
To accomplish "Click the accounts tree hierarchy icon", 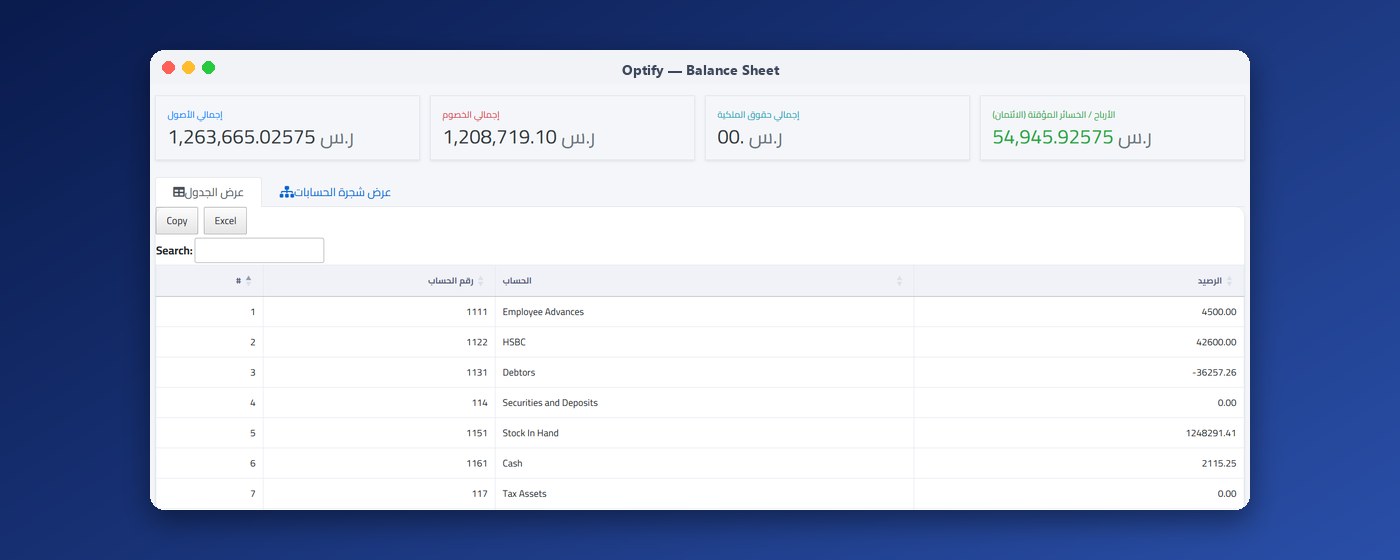I will pyautogui.click(x=286, y=192).
